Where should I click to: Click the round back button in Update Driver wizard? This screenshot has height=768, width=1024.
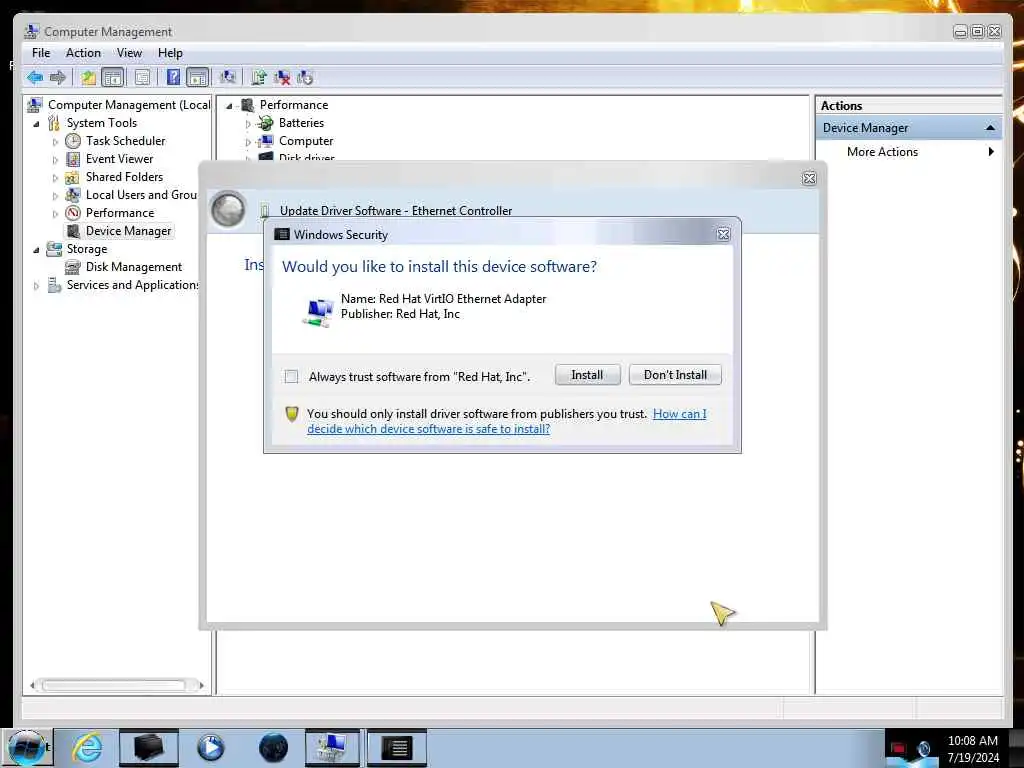(228, 209)
